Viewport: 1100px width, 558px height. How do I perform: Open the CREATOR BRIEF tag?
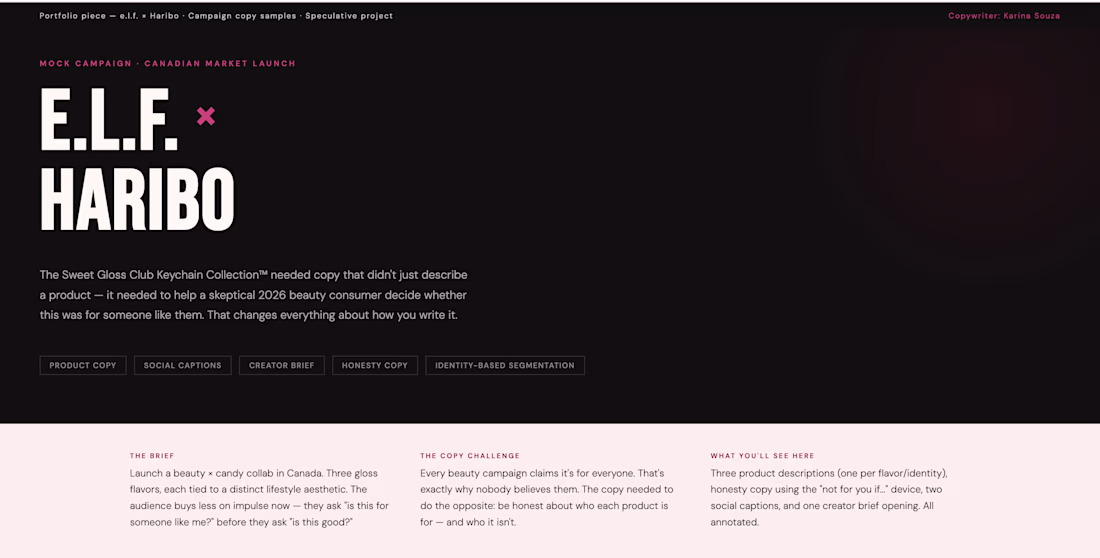pyautogui.click(x=281, y=365)
